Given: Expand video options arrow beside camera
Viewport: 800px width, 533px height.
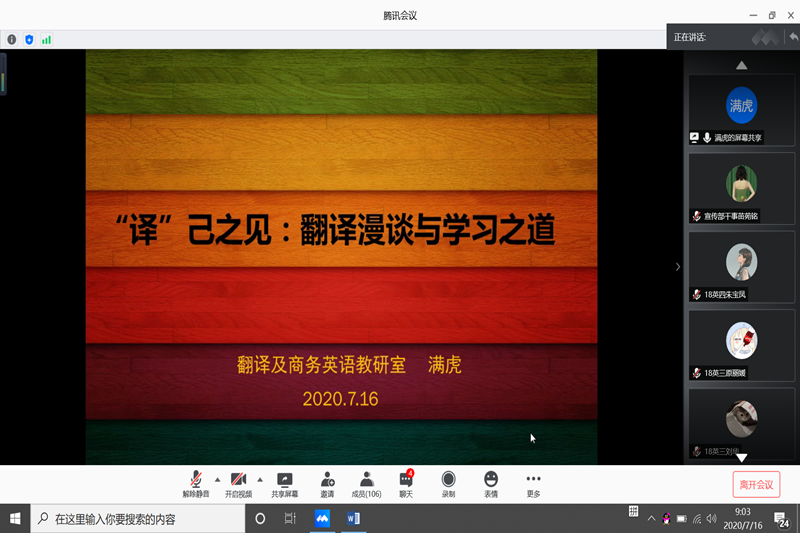Looking at the screenshot, I should pyautogui.click(x=260, y=479).
